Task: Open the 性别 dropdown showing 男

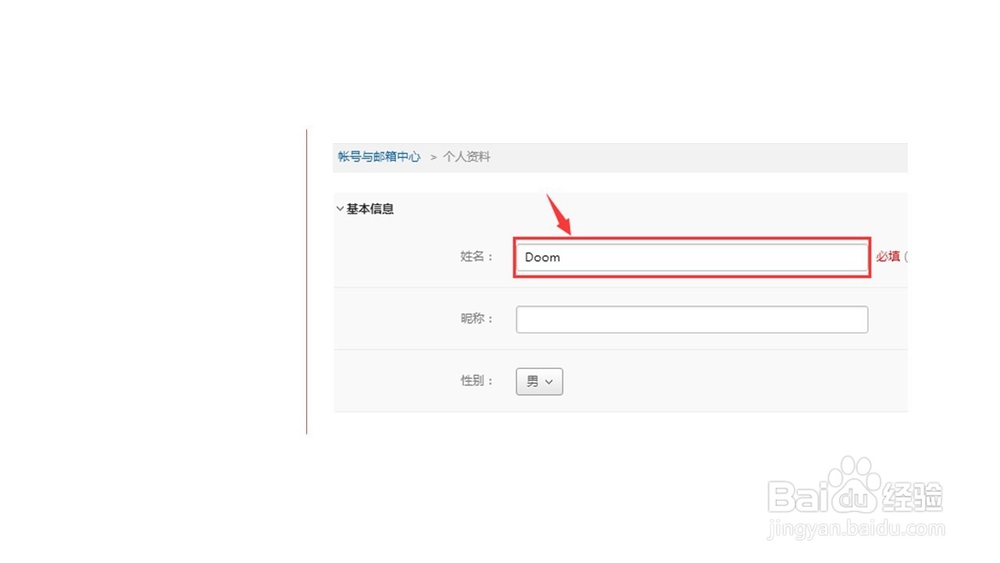Action: pos(540,381)
